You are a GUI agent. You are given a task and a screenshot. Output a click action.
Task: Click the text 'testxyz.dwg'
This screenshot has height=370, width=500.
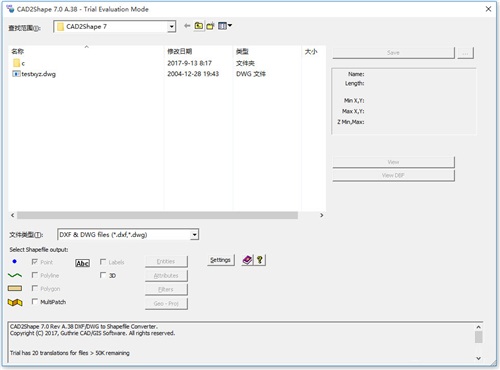[38, 74]
